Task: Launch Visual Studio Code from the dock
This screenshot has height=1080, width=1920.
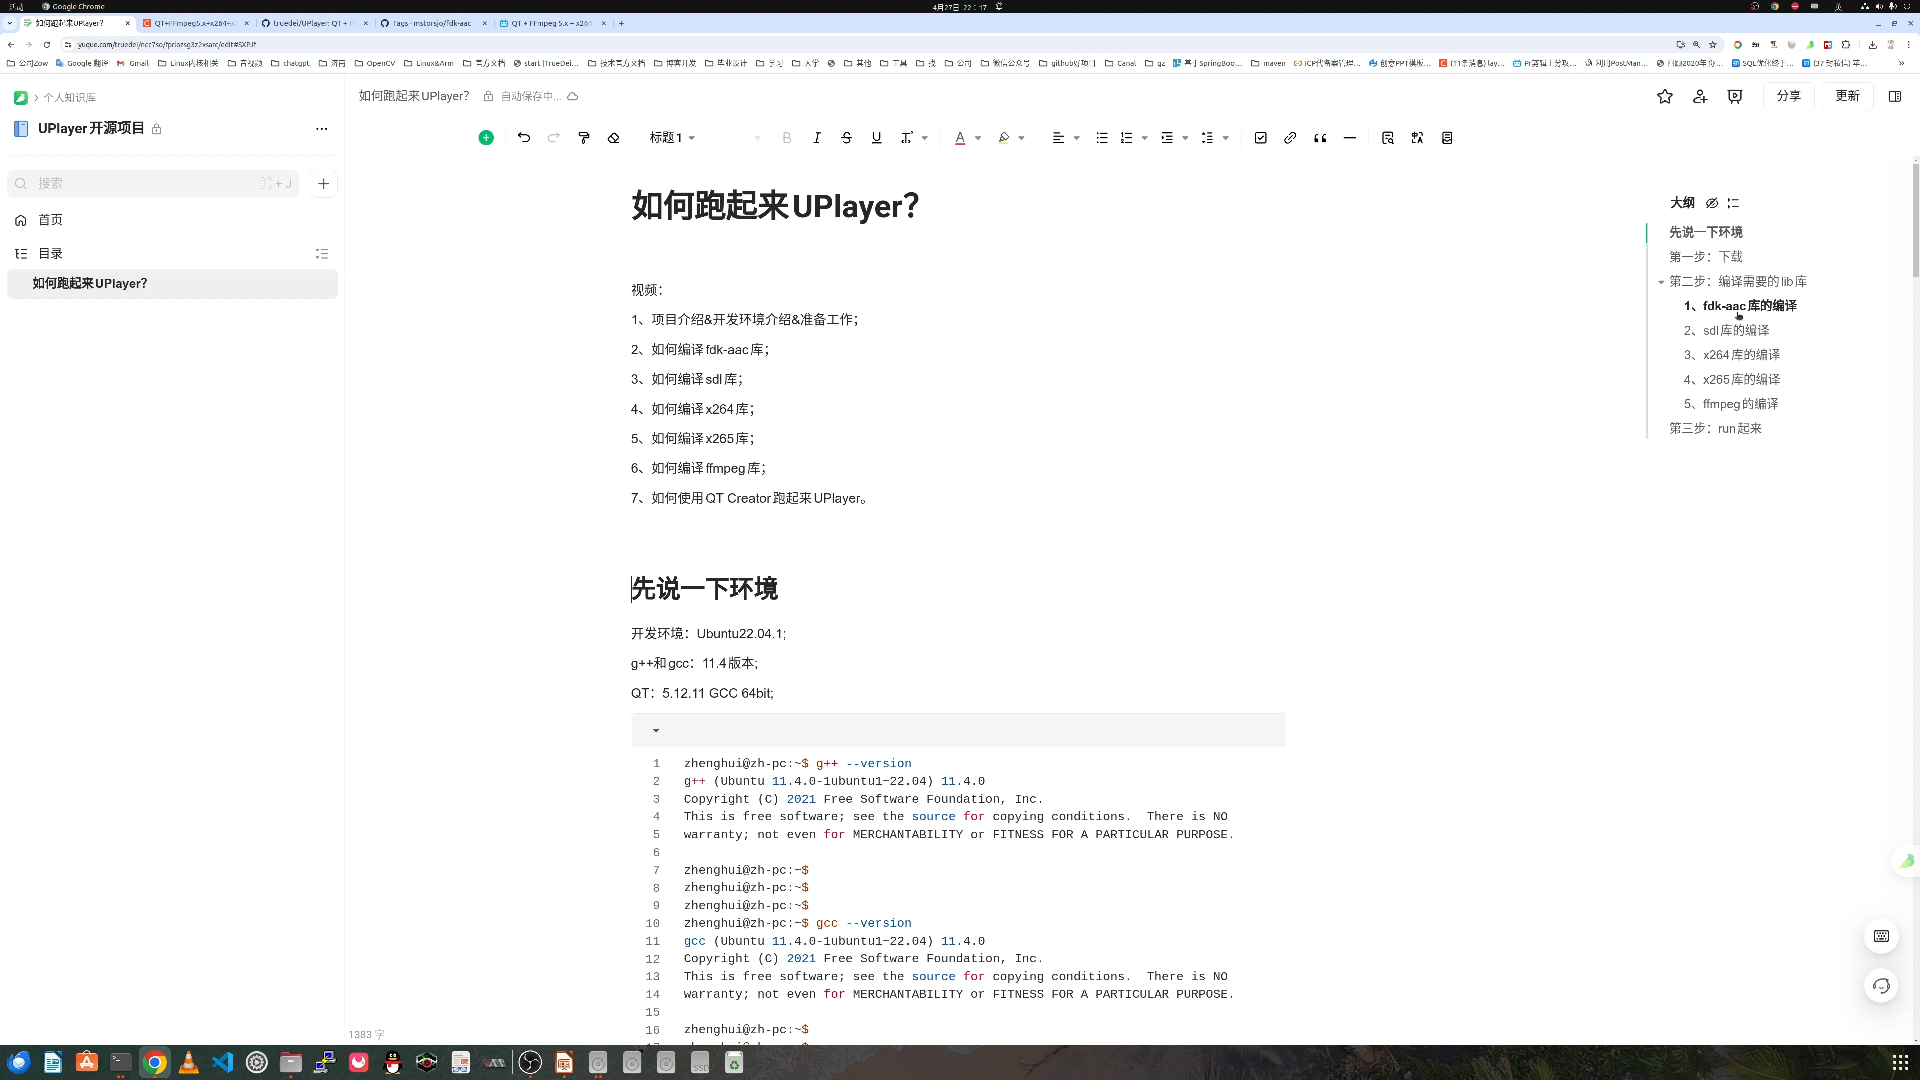Action: pos(223,1062)
